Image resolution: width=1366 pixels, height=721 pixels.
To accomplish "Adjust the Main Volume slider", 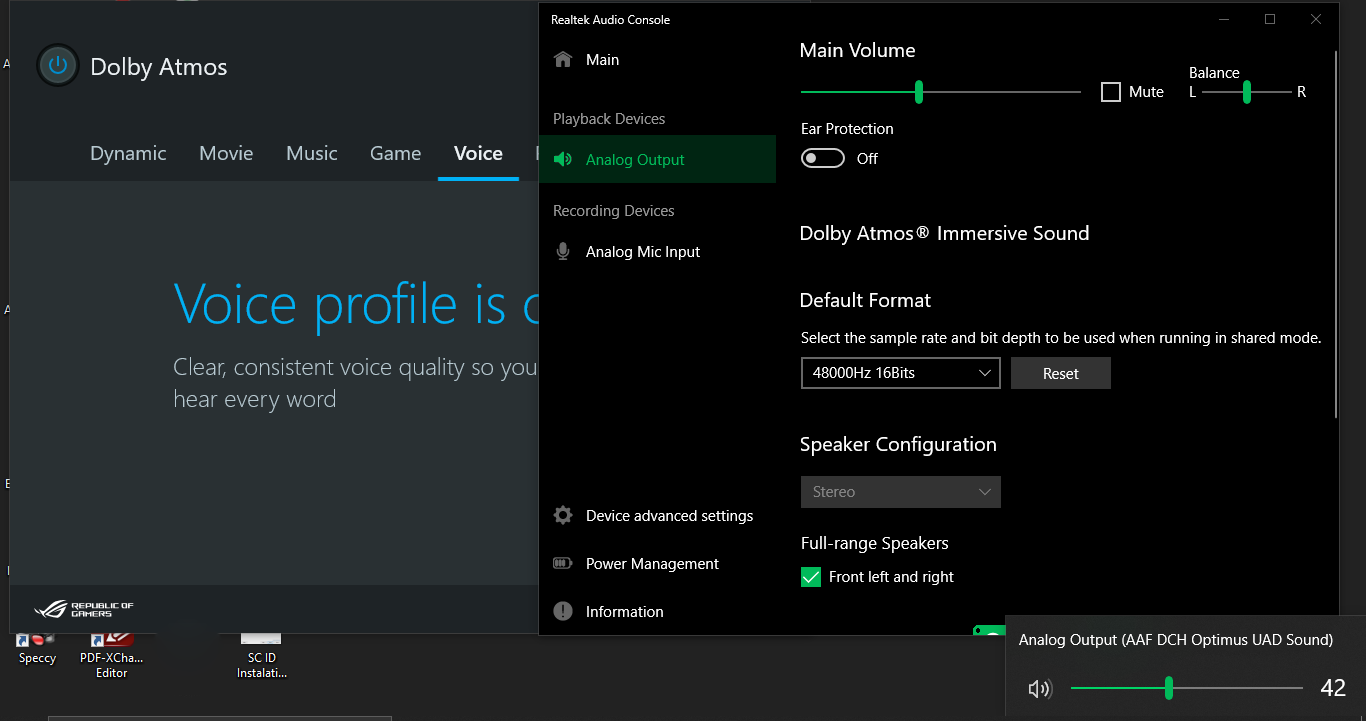I will (x=940, y=92).
